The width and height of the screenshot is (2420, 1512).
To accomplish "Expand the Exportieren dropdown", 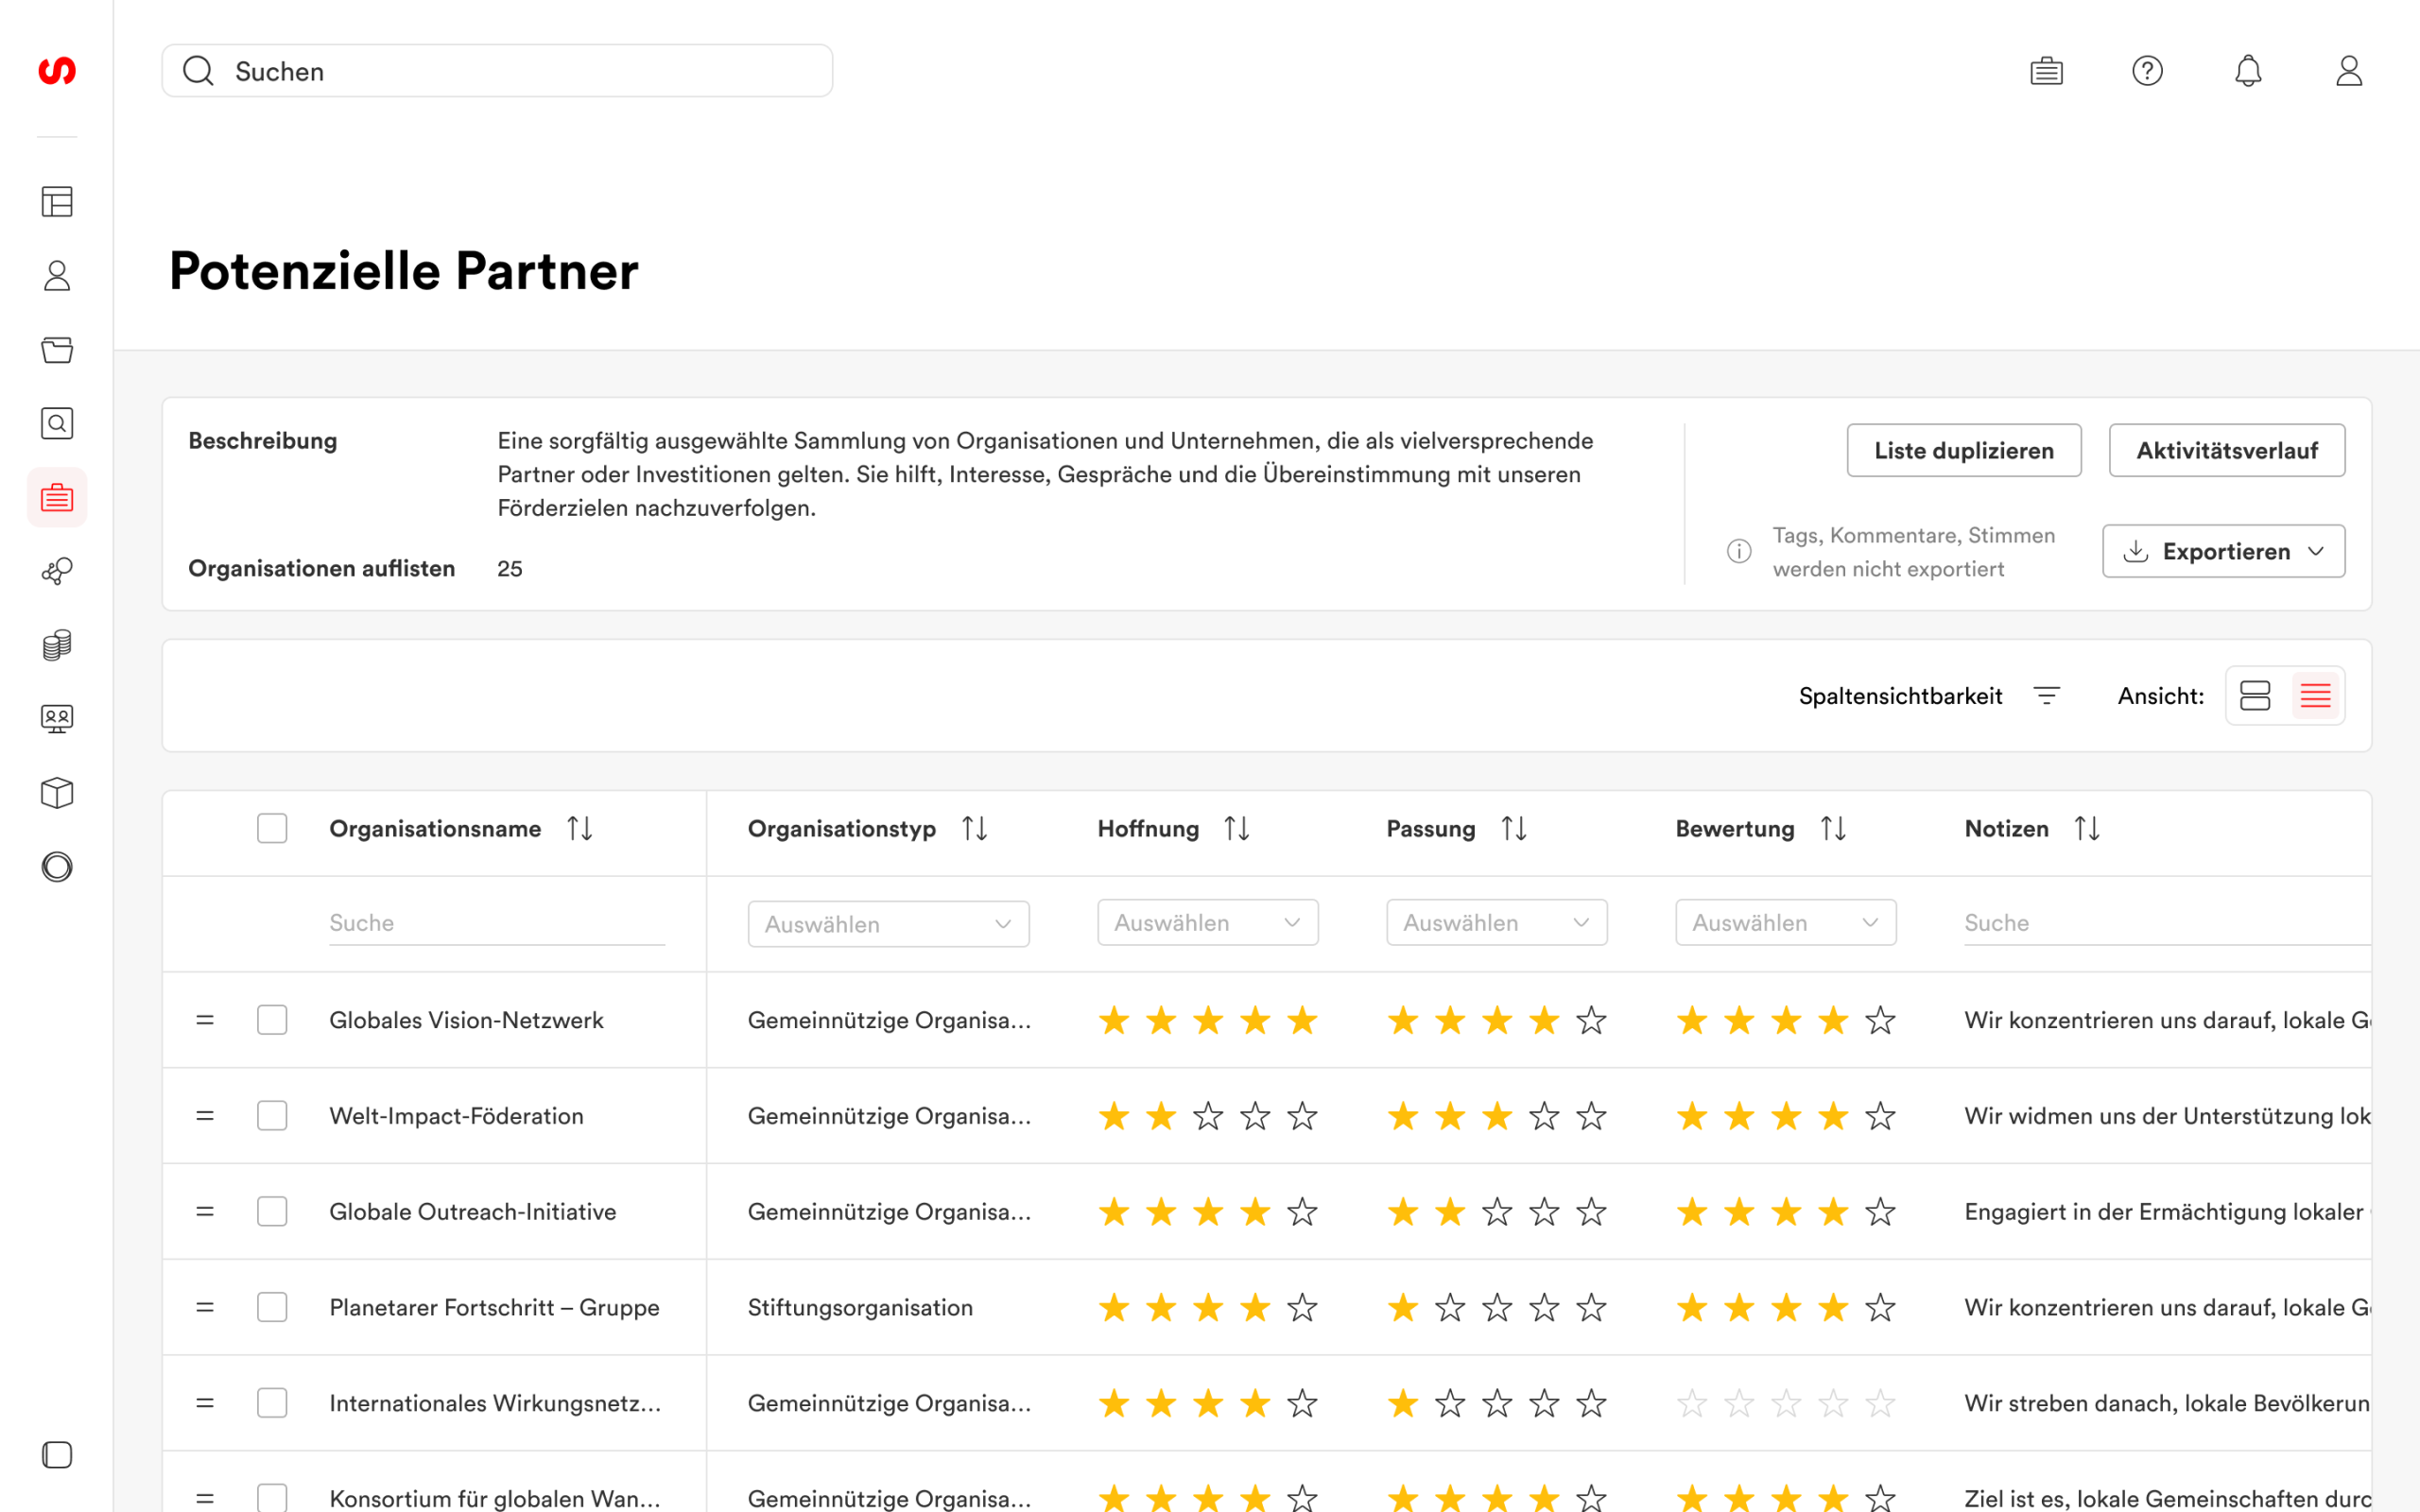I will [x=2223, y=552].
